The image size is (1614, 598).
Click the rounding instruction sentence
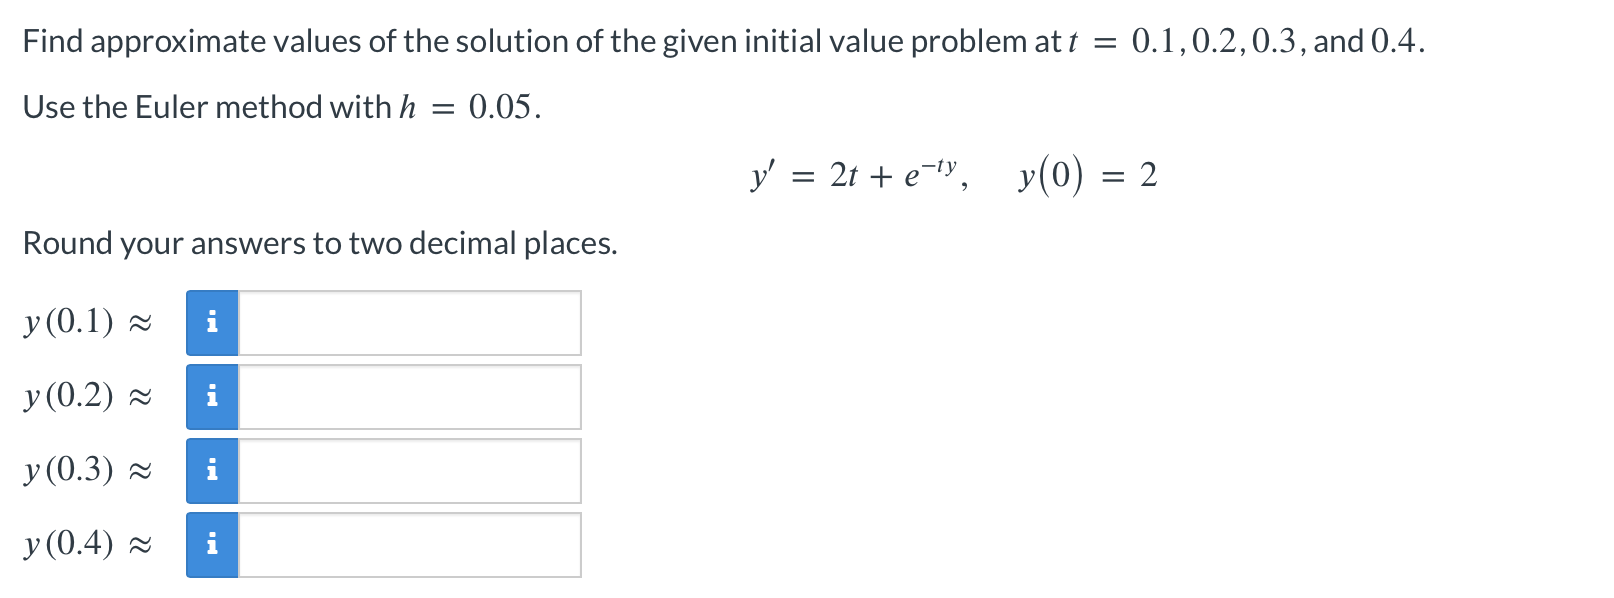(x=320, y=242)
